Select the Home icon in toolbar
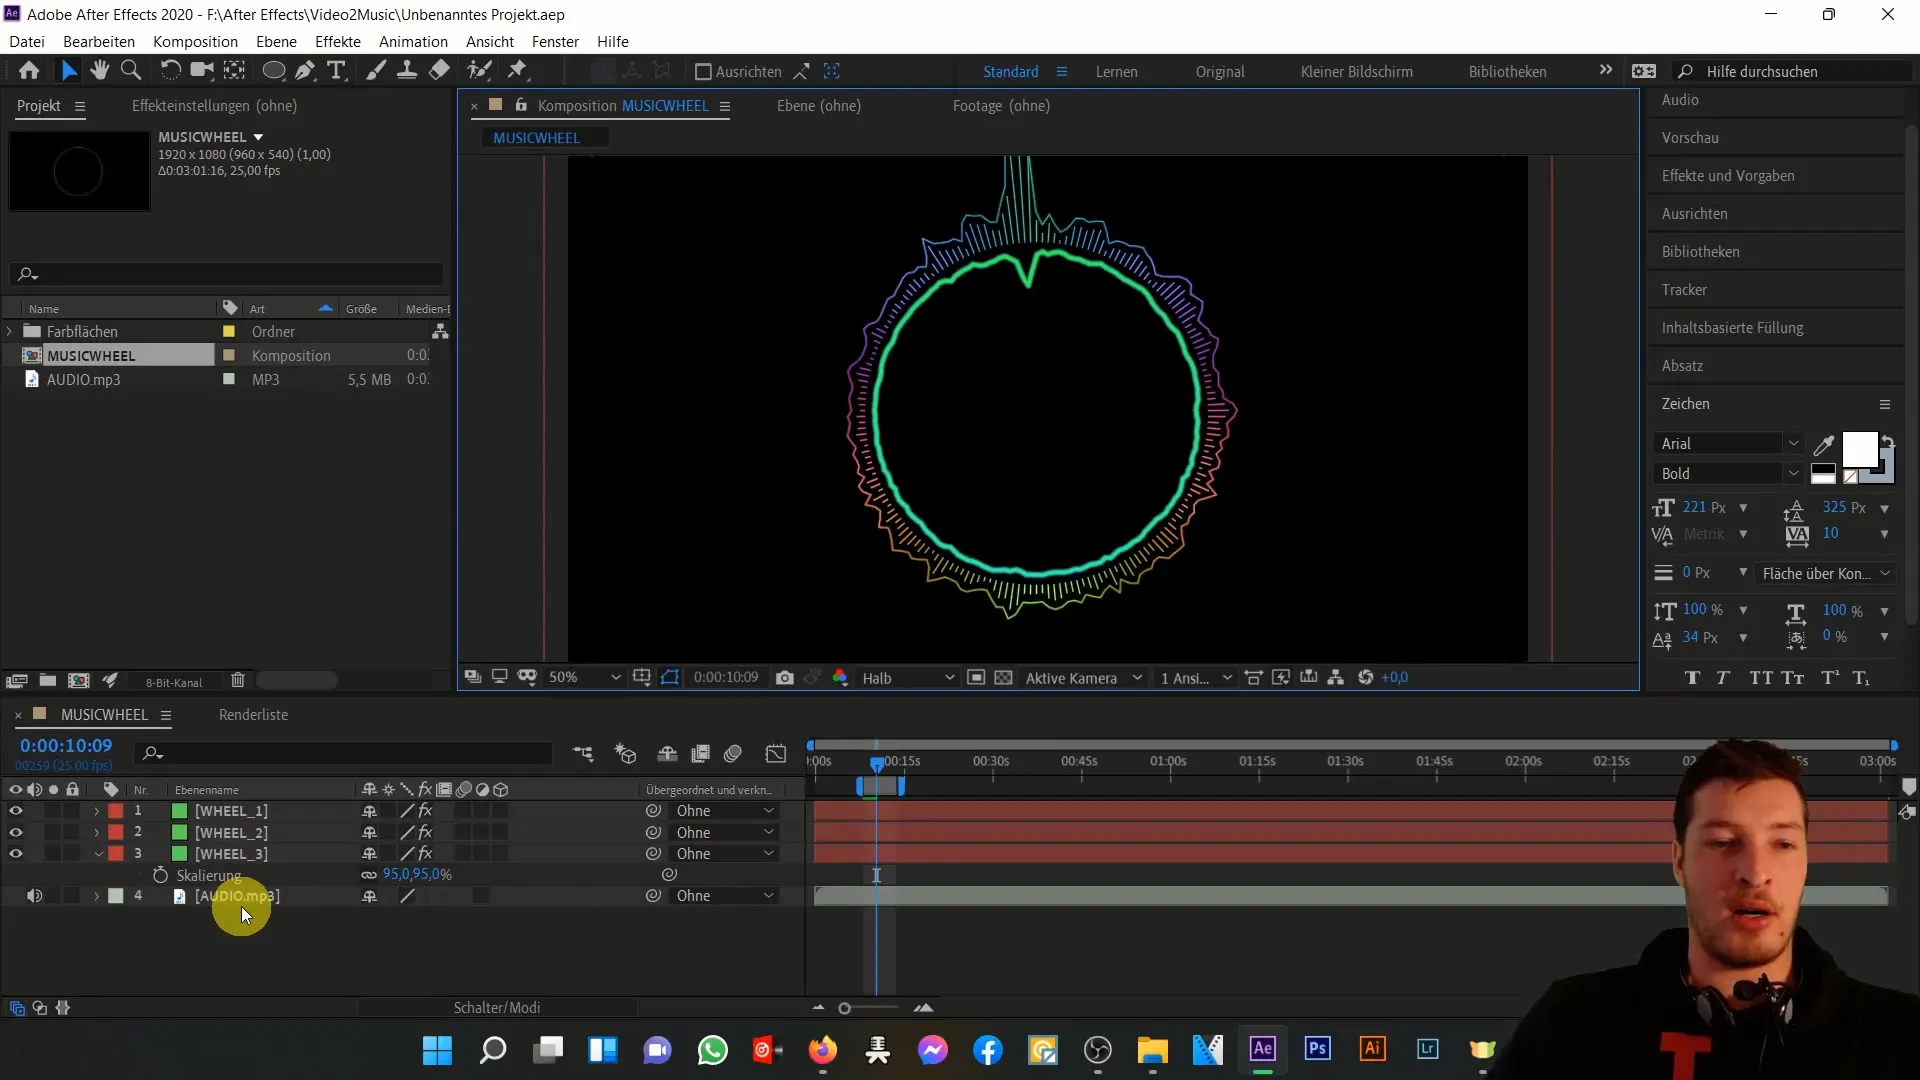The image size is (1920, 1080). pos(29,71)
